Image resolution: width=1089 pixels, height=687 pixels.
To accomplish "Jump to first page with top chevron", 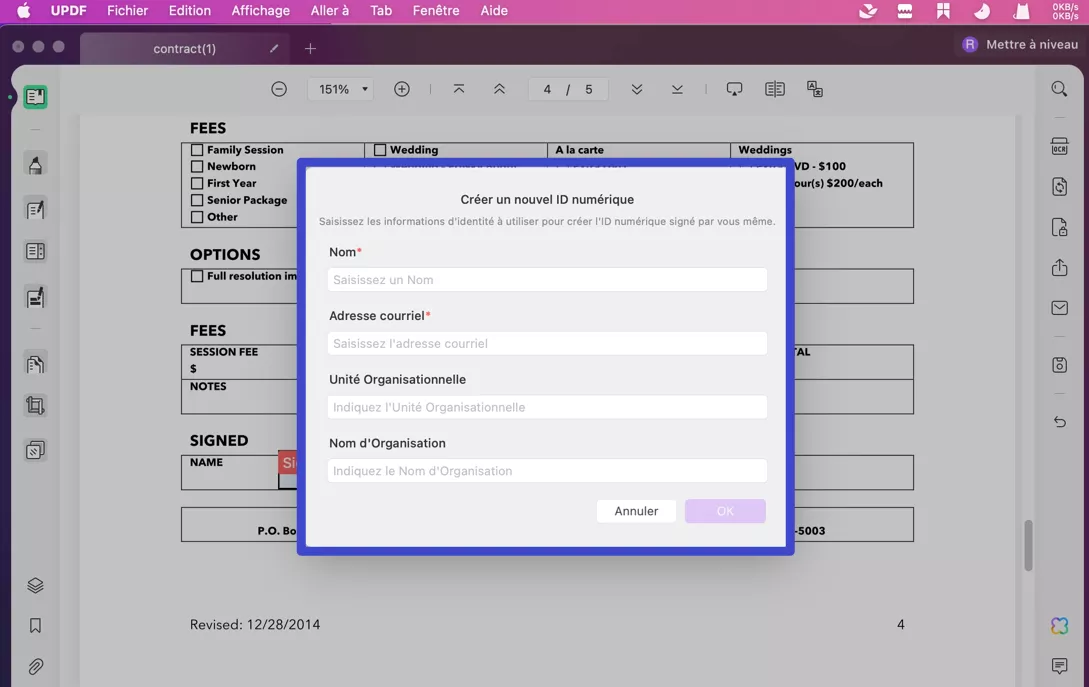I will pyautogui.click(x=458, y=89).
